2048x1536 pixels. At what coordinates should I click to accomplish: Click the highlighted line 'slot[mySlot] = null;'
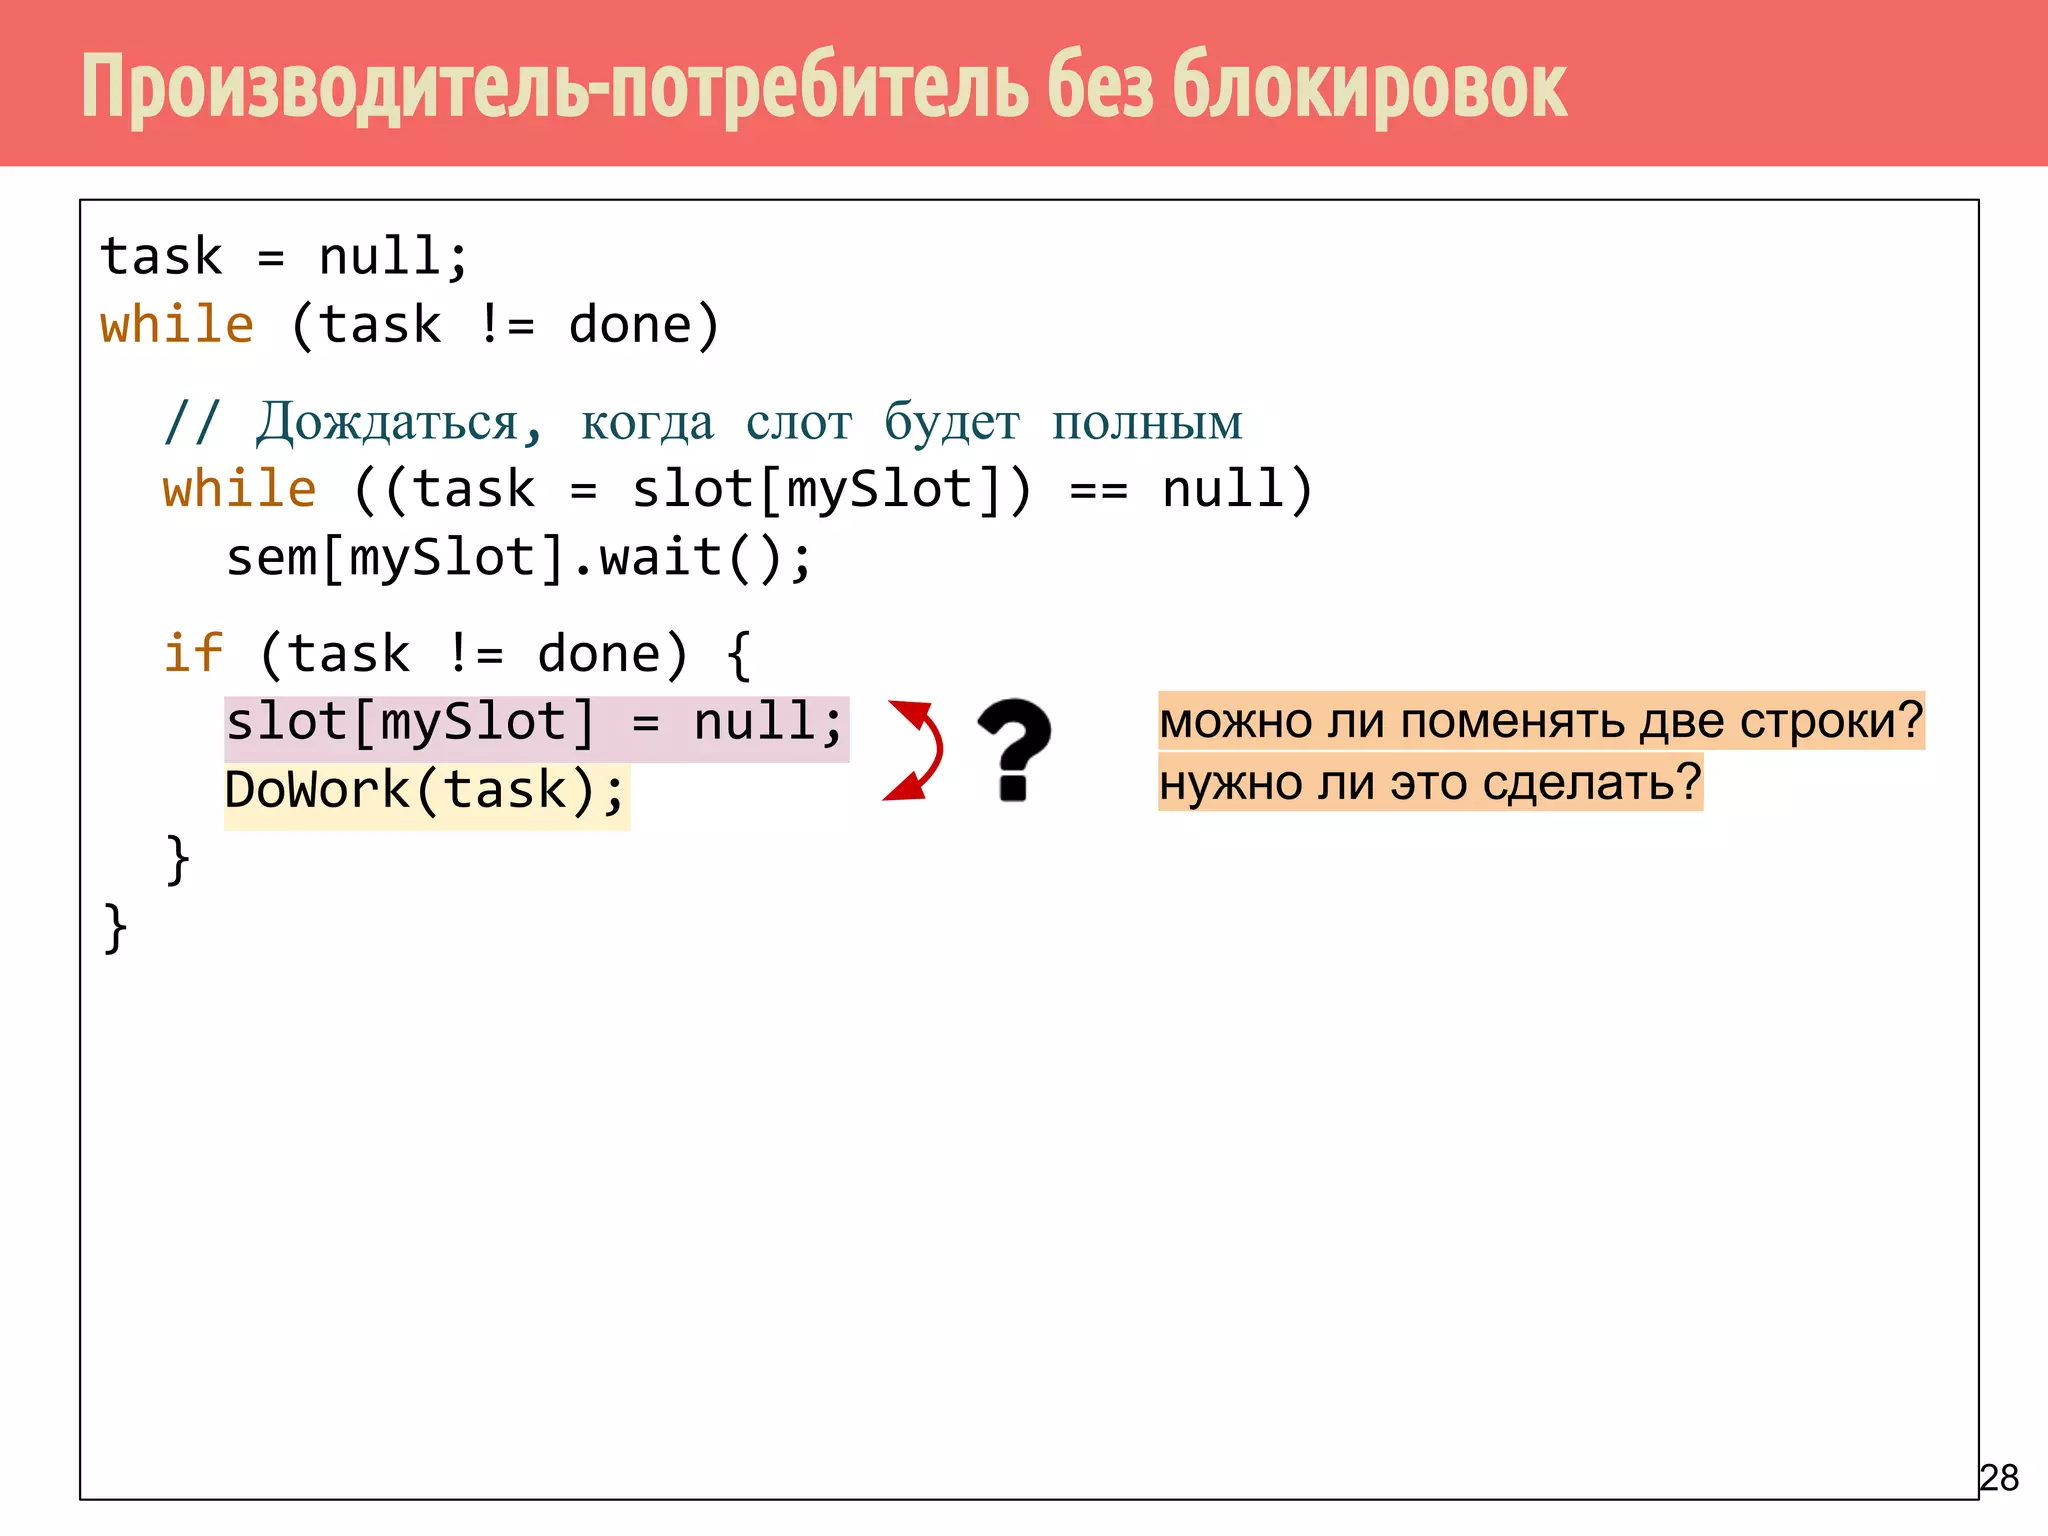pyautogui.click(x=536, y=728)
